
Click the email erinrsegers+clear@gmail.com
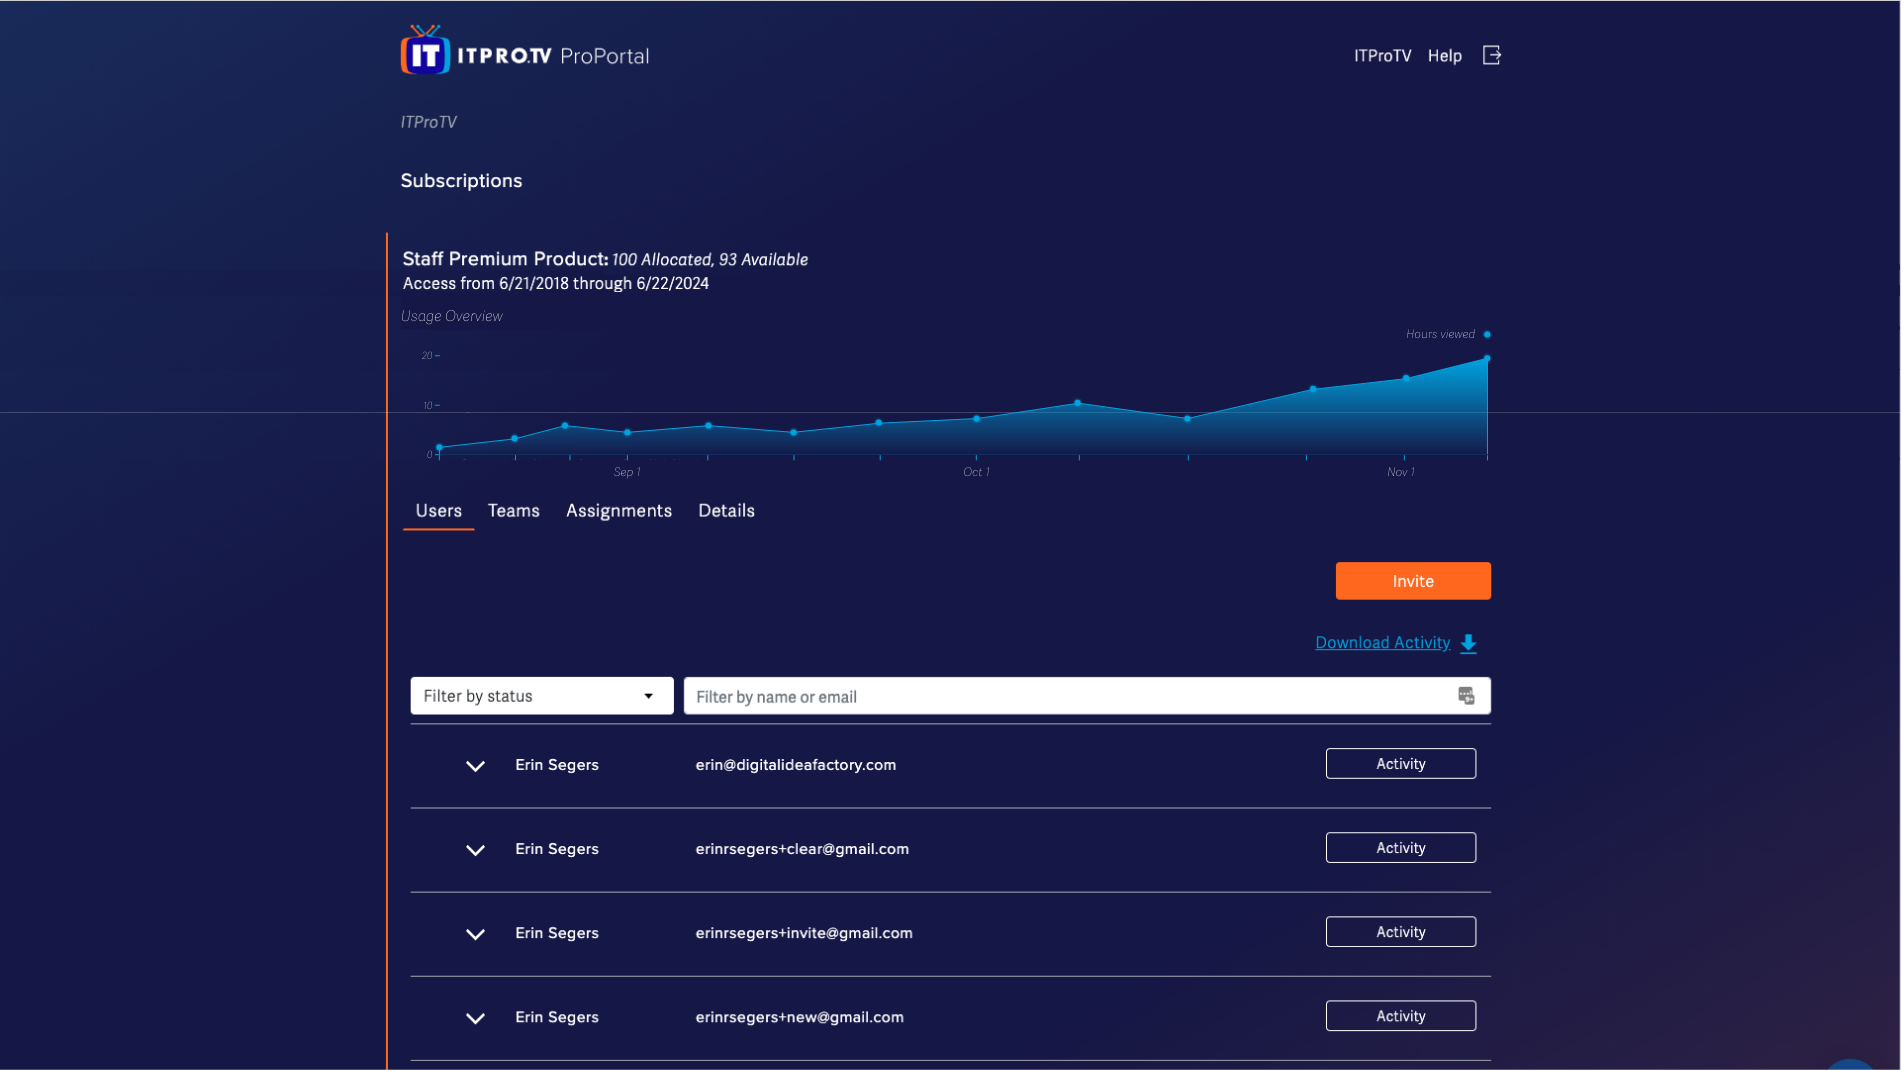point(802,849)
